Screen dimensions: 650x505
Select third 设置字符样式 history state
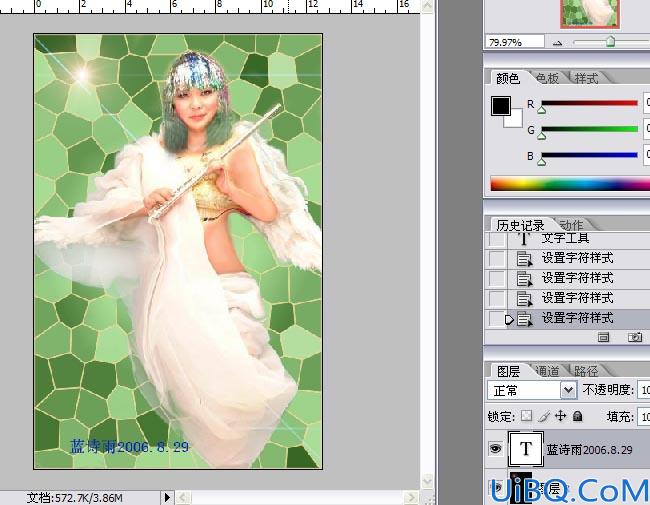tap(579, 299)
